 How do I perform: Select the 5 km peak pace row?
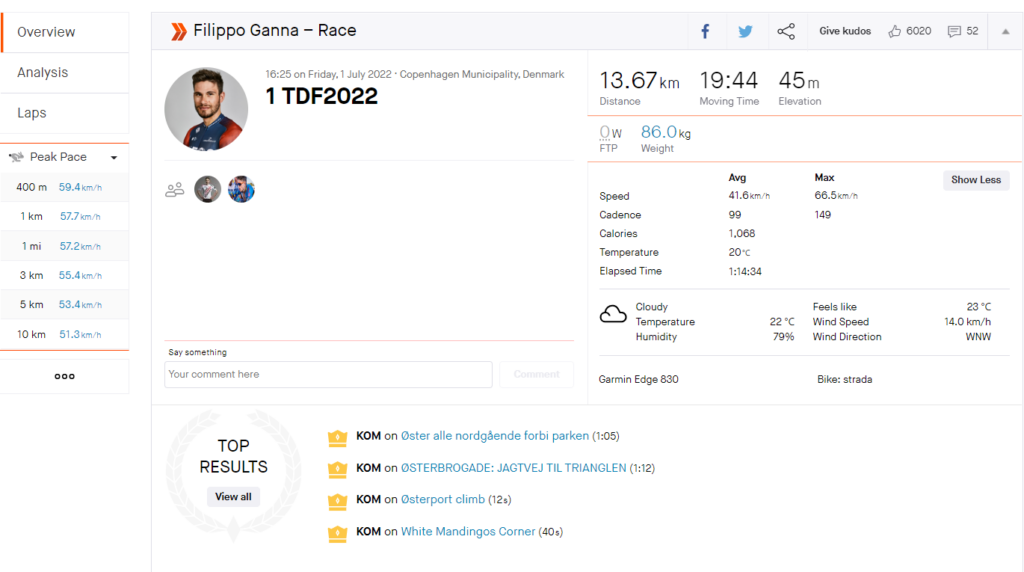pyautogui.click(x=65, y=305)
